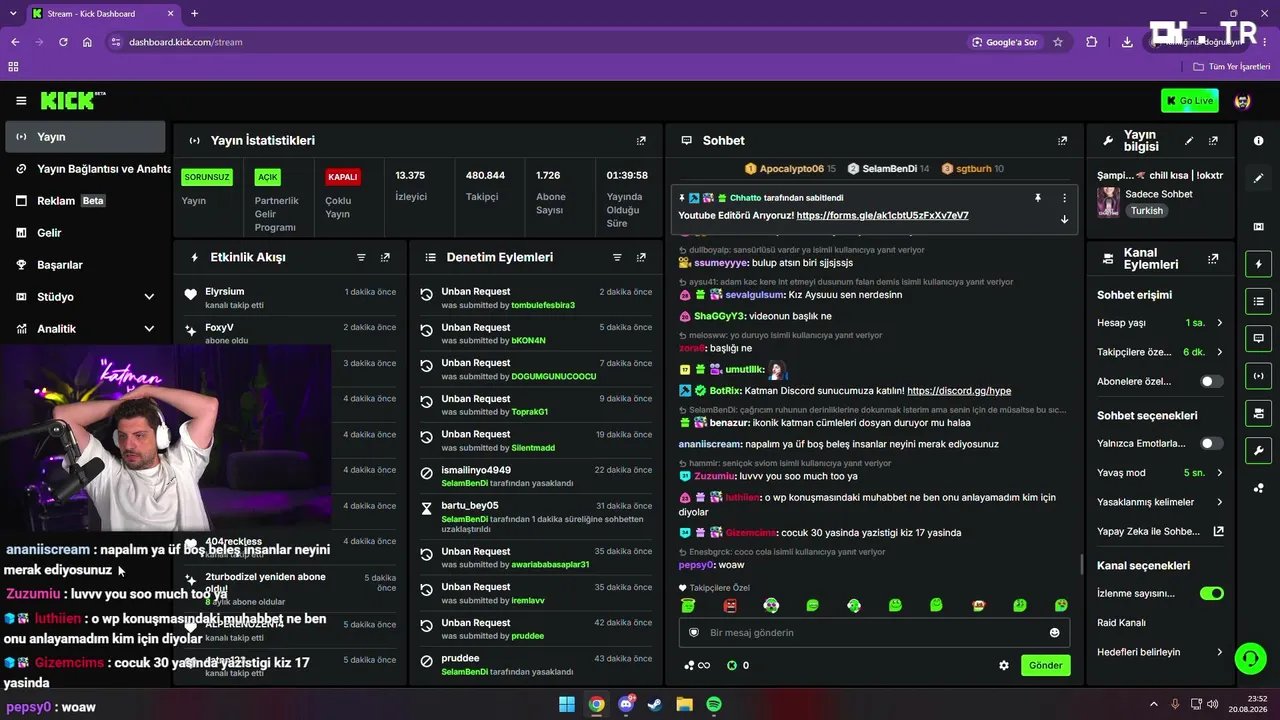Viewport: 1280px width, 720px height.
Task: Open Hesap yaşı chat access setting
Action: [x=1160, y=323]
